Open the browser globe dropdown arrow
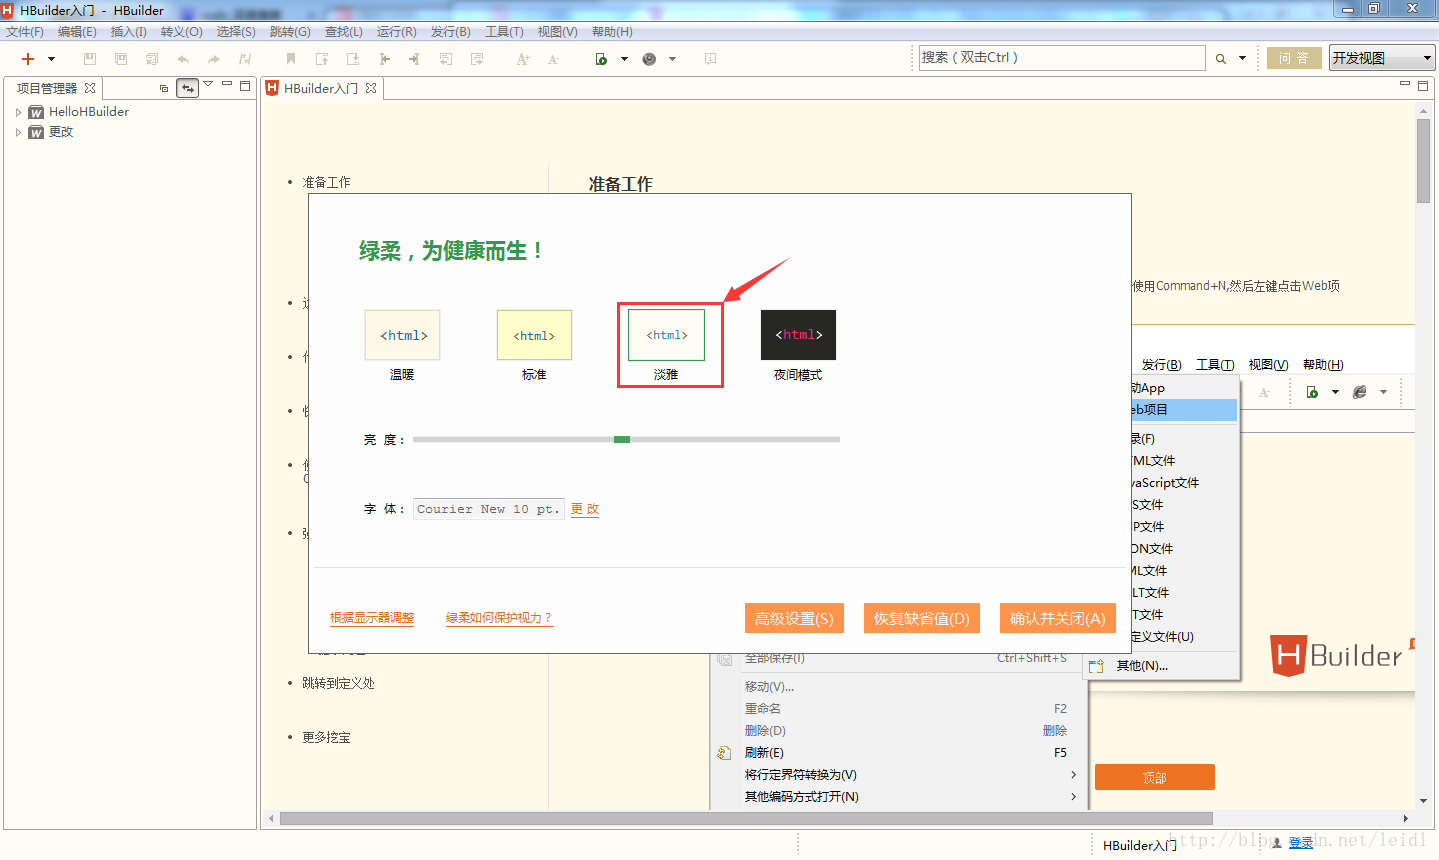The image size is (1439, 860). pos(672,59)
